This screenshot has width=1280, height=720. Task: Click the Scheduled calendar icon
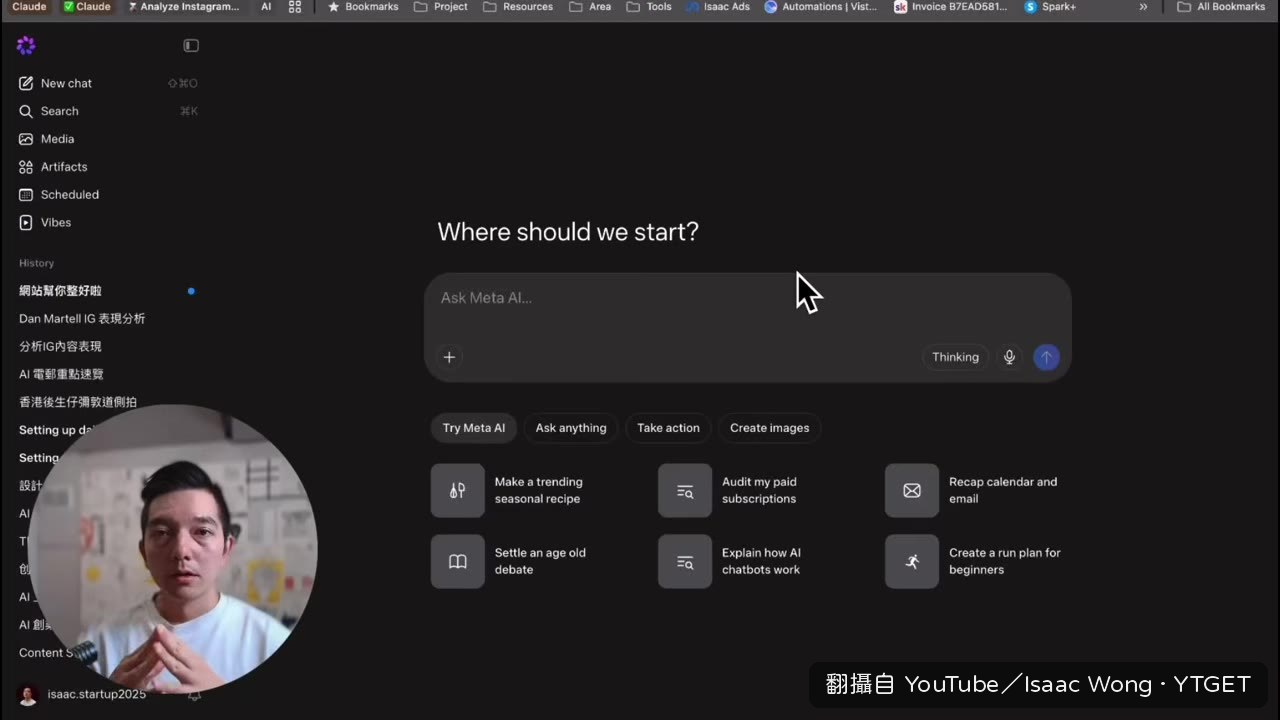pos(26,195)
